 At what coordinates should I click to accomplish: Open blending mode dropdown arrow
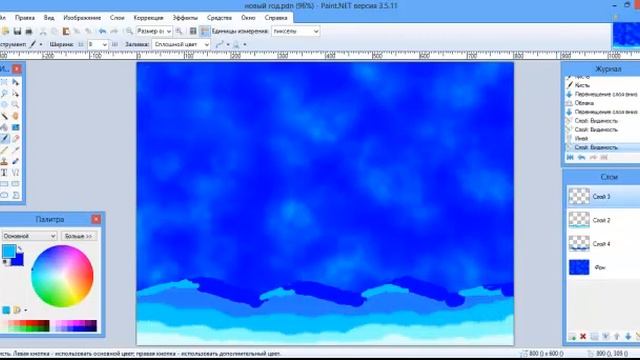pyautogui.click(x=244, y=44)
